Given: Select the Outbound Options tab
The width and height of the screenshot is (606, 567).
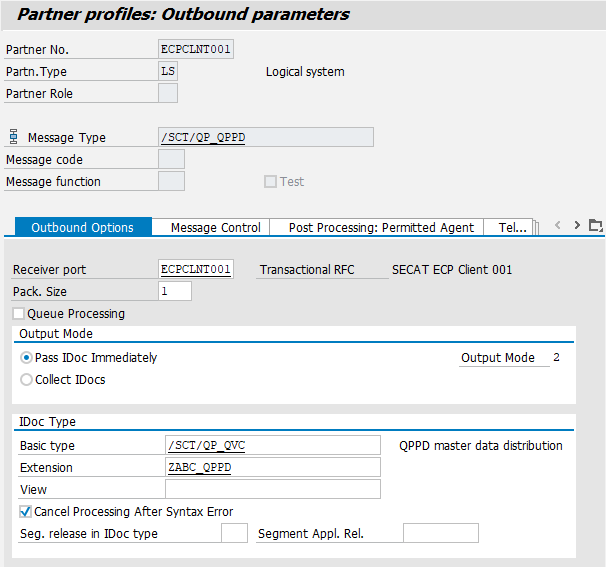Looking at the screenshot, I should (x=82, y=228).
